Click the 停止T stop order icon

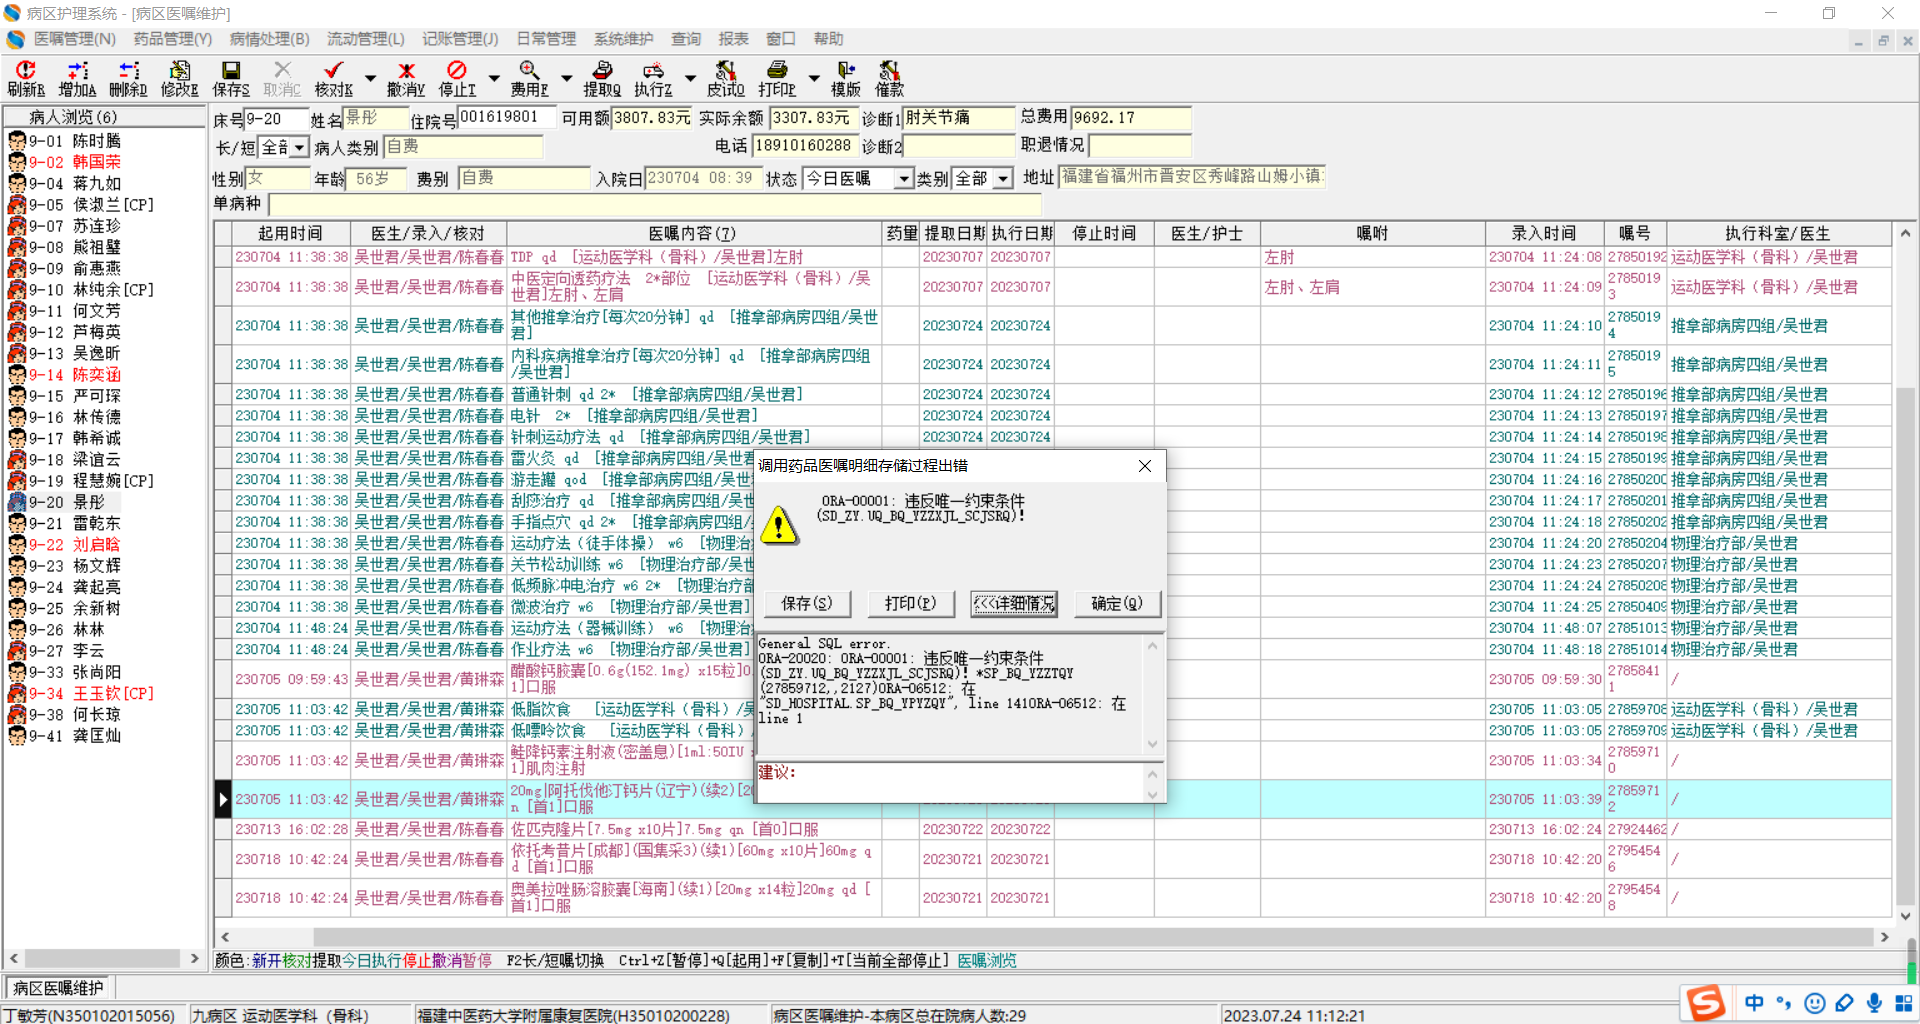click(x=457, y=78)
